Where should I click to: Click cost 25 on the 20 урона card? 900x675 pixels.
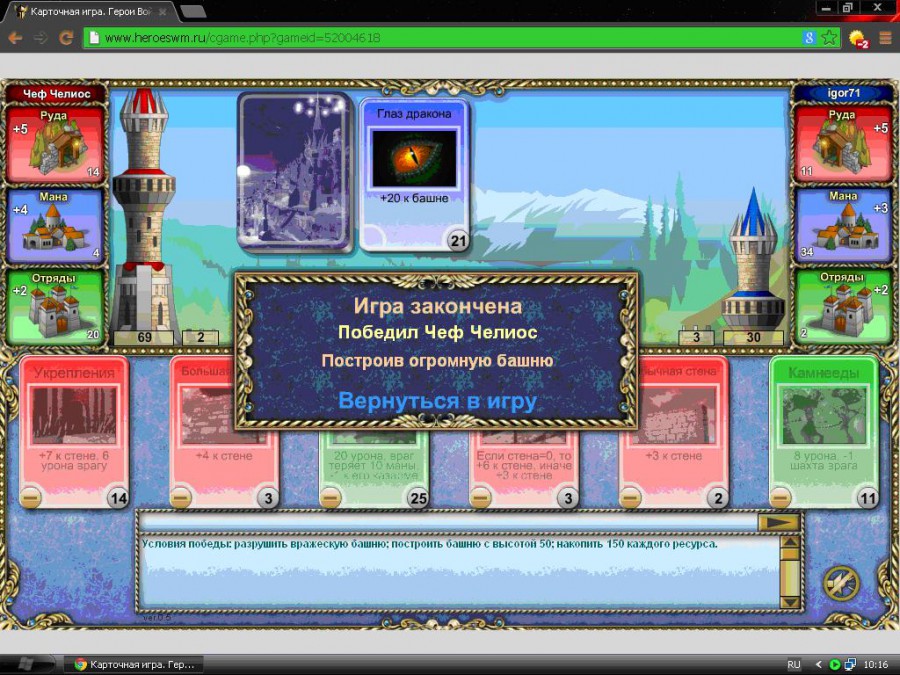coord(418,498)
